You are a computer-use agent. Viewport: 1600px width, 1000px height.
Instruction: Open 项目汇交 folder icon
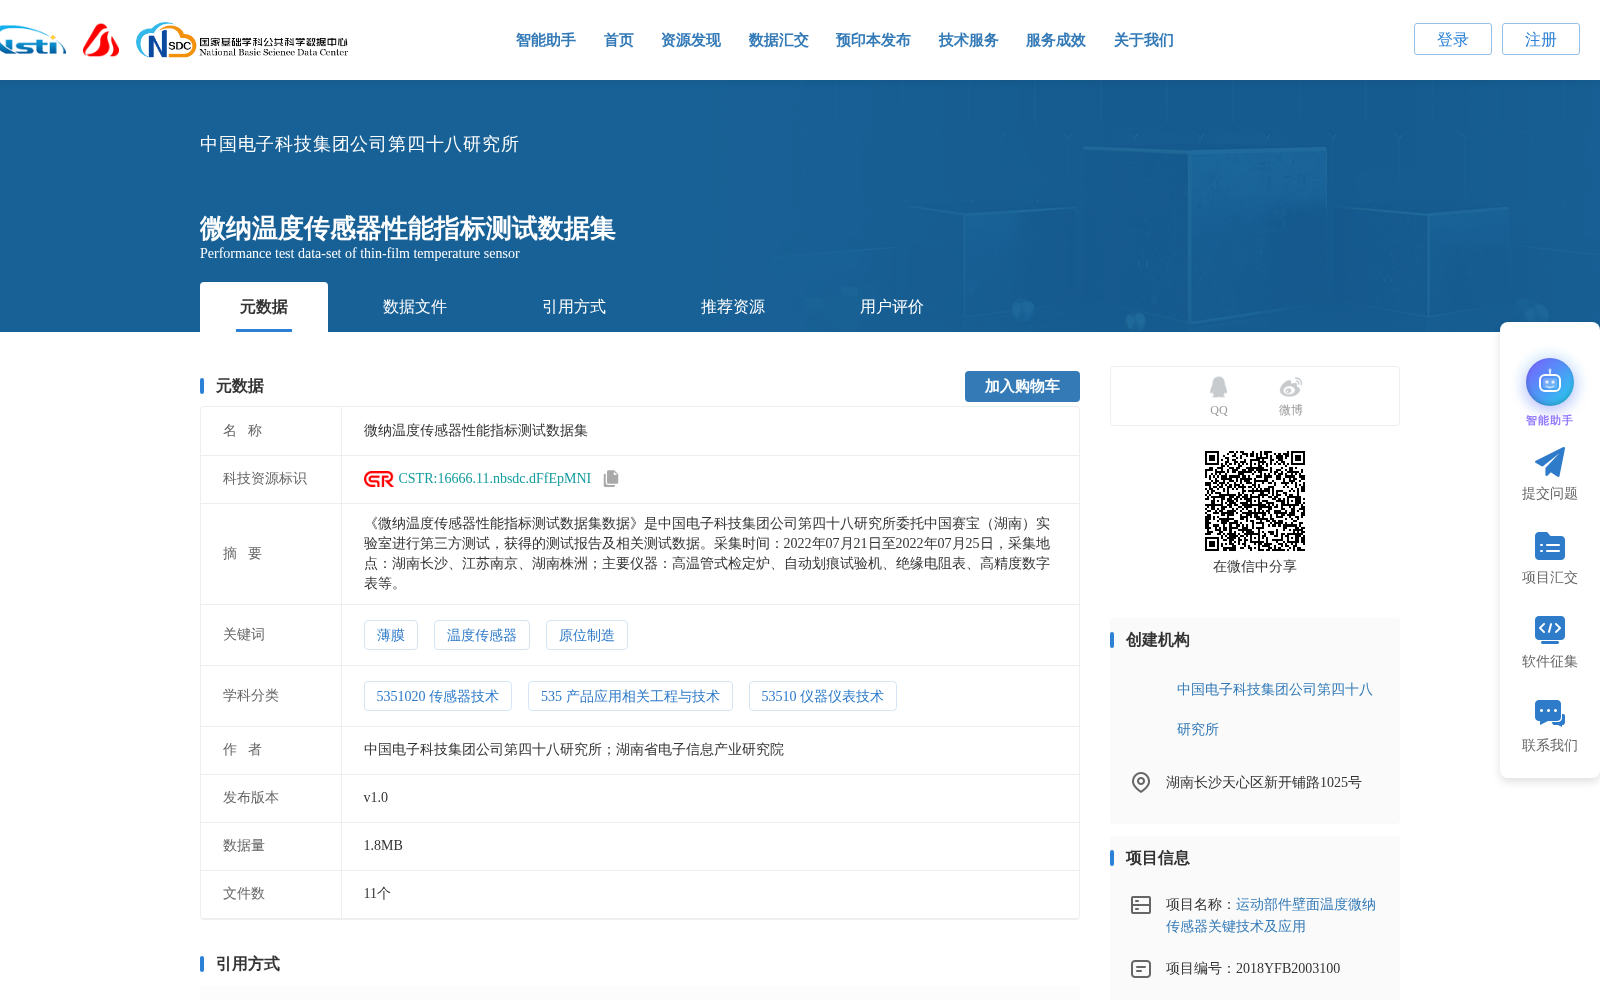tap(1549, 546)
